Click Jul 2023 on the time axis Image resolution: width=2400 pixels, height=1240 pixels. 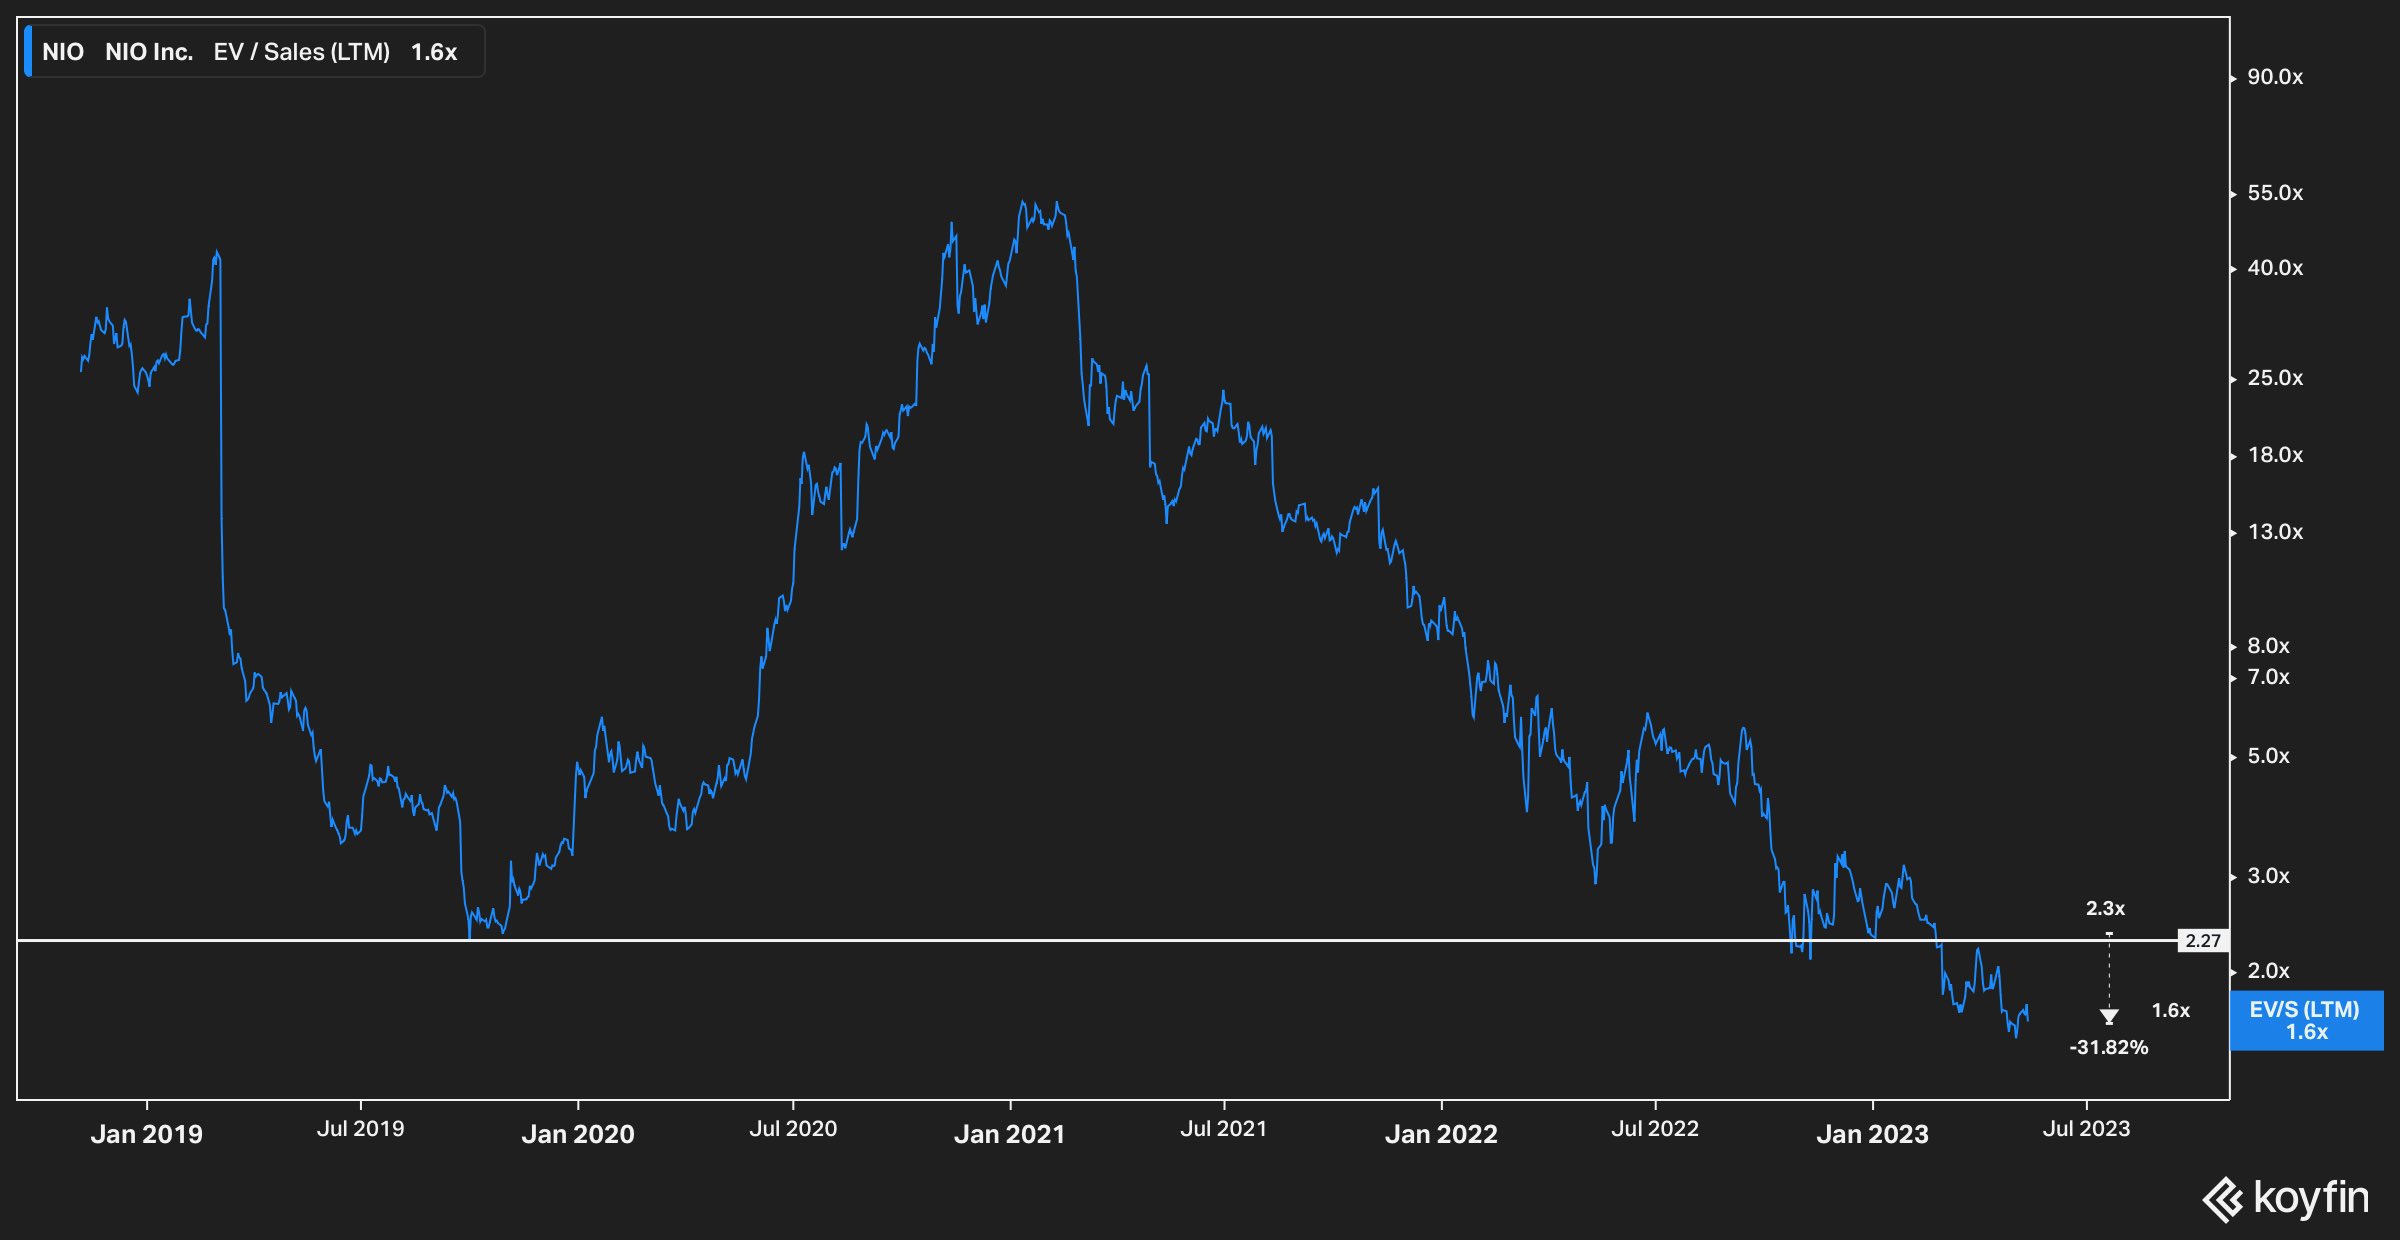[2086, 1129]
